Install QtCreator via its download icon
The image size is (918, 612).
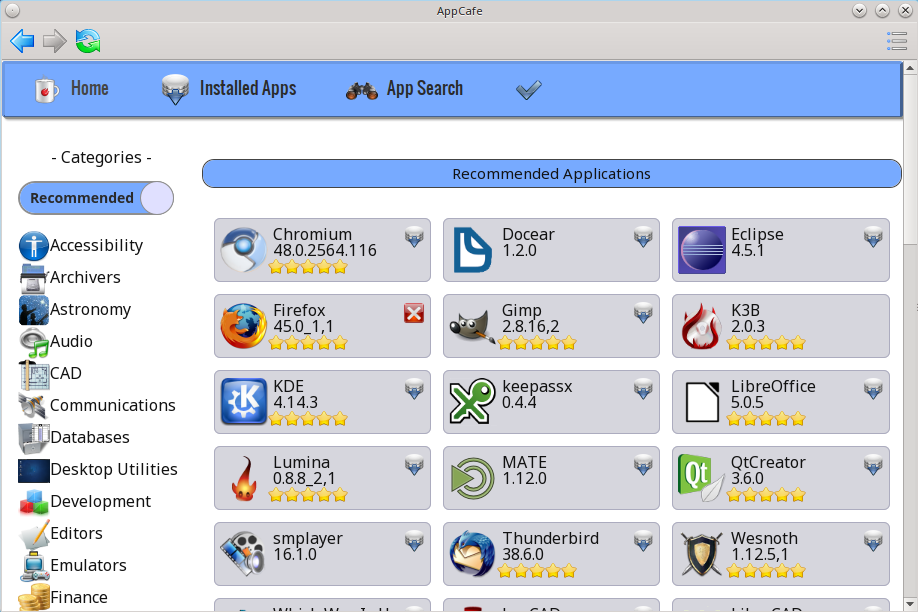873,466
